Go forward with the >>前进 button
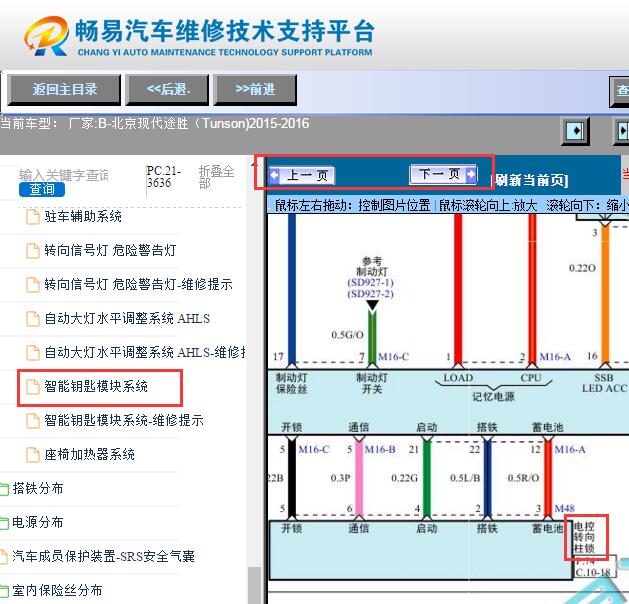 pos(255,89)
